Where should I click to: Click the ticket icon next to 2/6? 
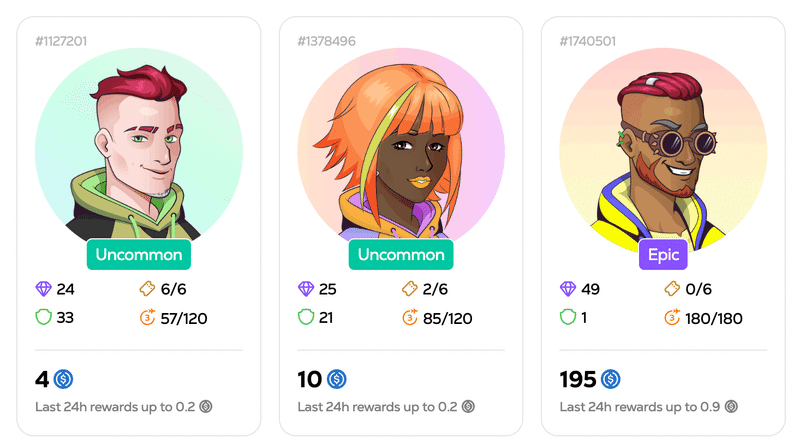point(409,289)
